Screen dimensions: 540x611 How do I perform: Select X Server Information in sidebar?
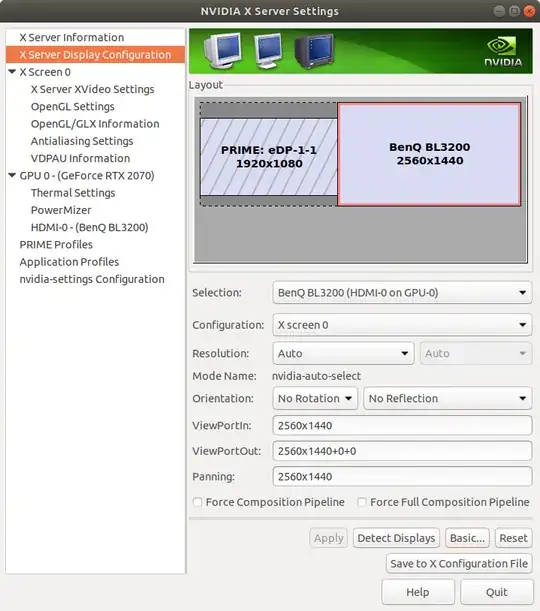pos(72,37)
